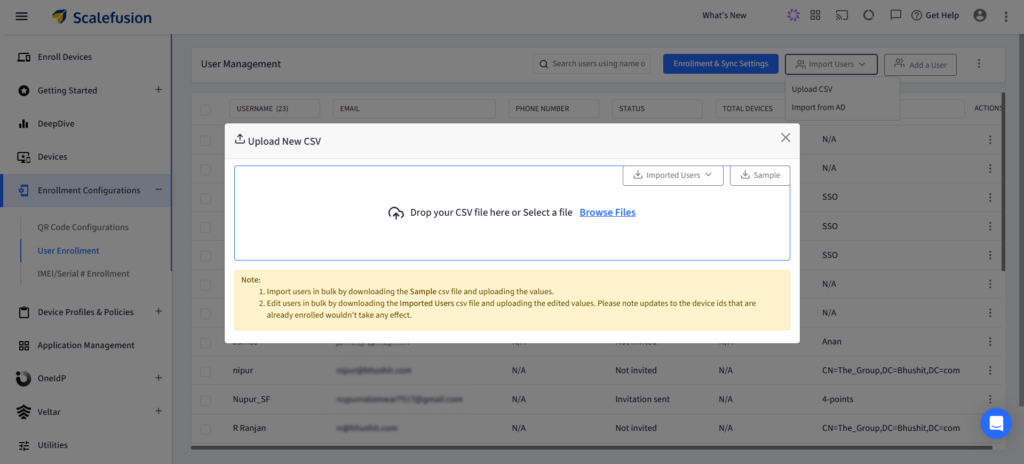
Task: Click the Getting Started star icon
Action: (24, 90)
